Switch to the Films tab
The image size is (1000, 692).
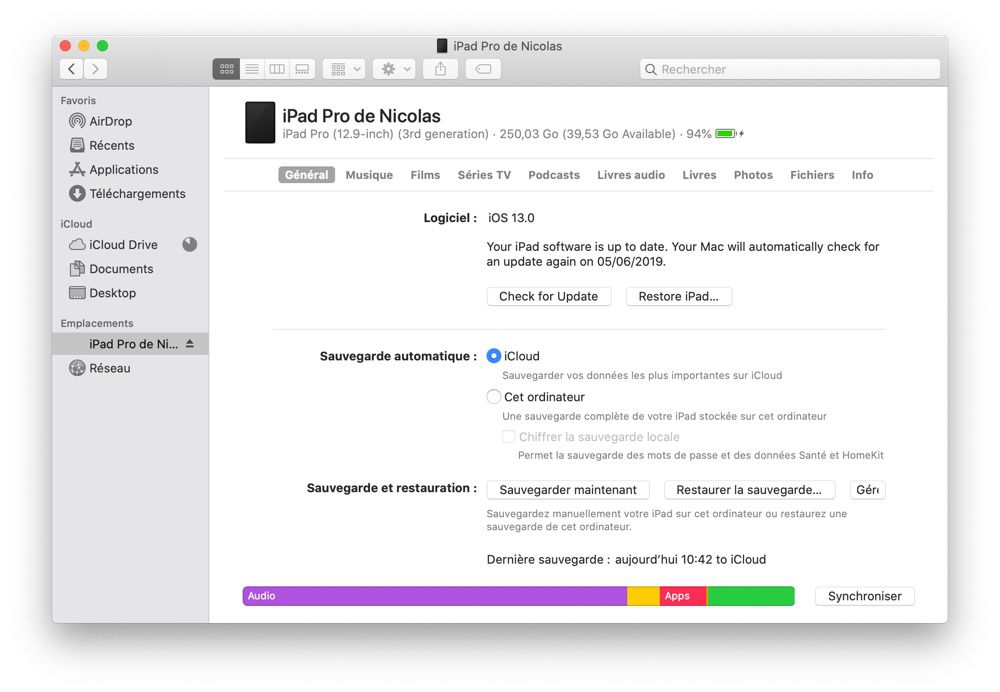(x=425, y=175)
